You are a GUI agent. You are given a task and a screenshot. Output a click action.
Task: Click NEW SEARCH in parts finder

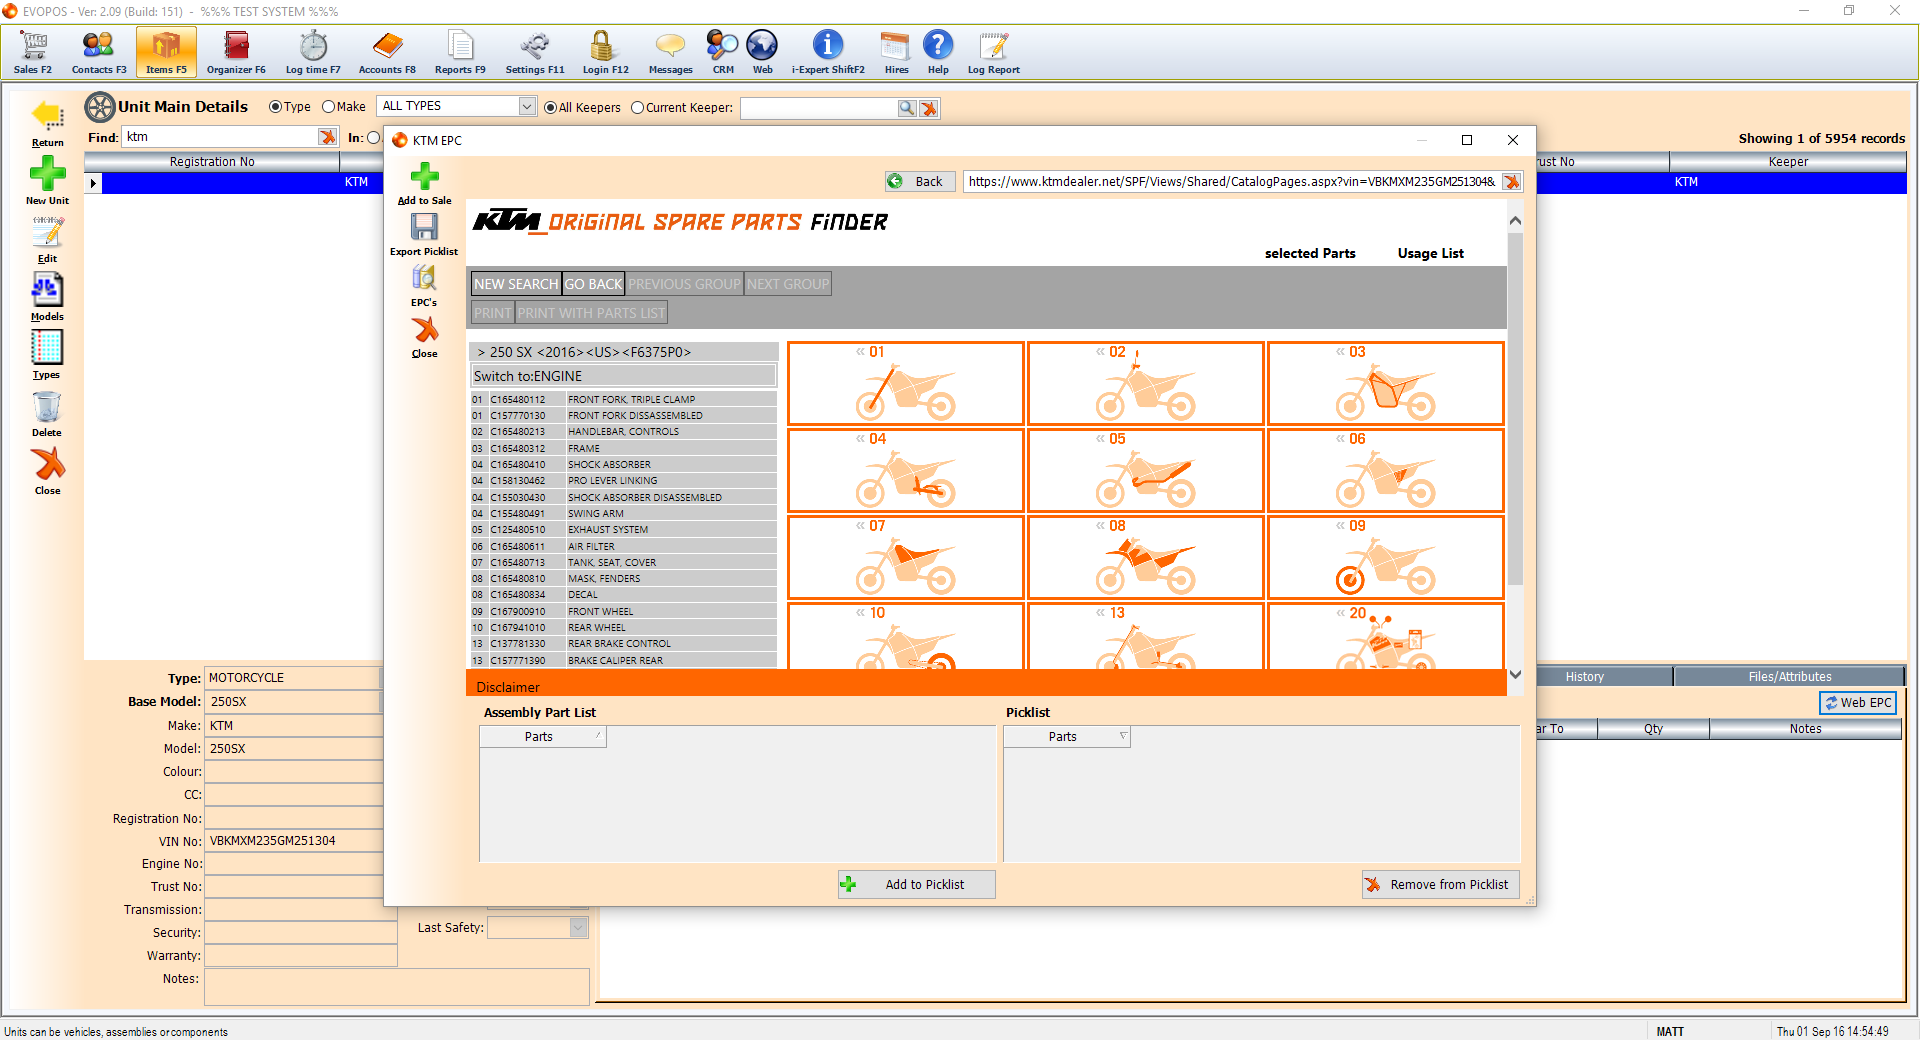coord(516,284)
